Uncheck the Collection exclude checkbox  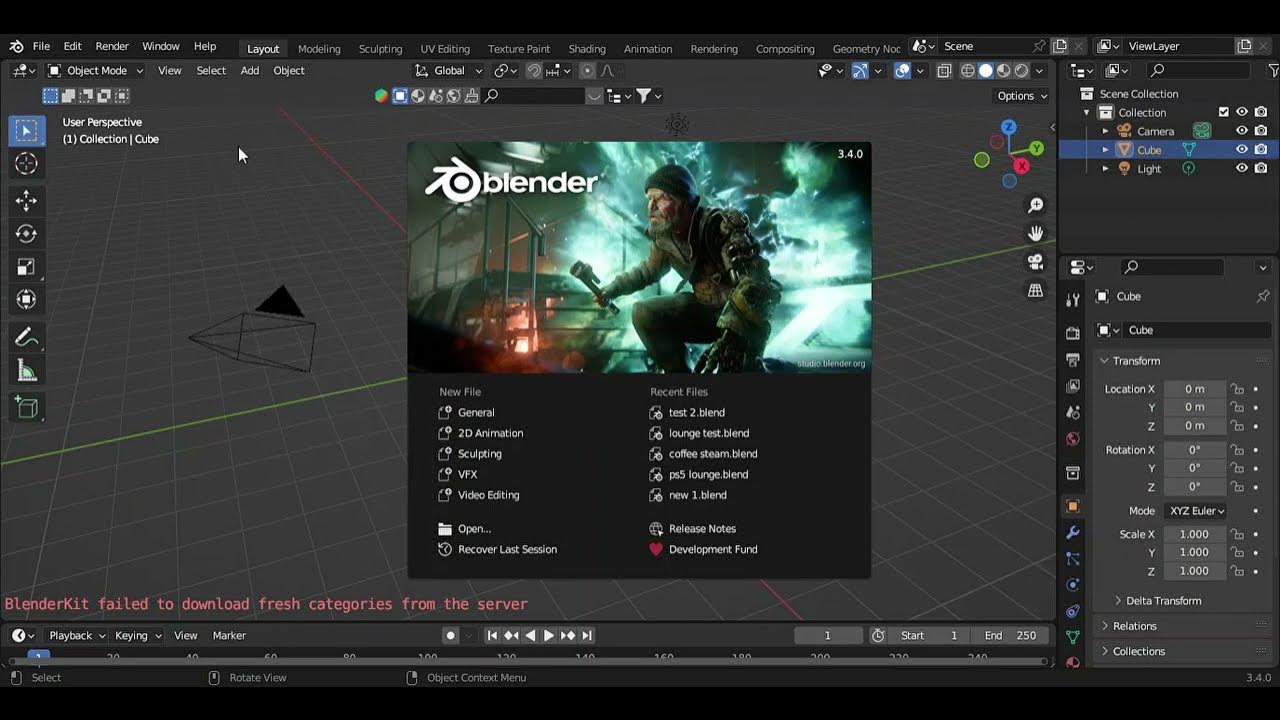click(1223, 112)
